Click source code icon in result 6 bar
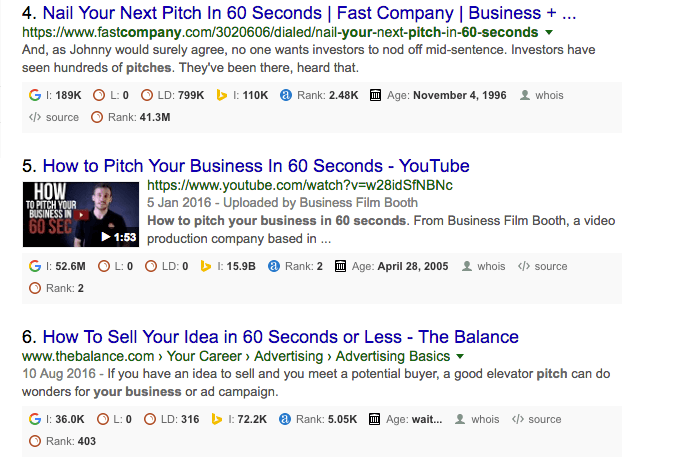Image resolution: width=683 pixels, height=464 pixels. tap(517, 419)
